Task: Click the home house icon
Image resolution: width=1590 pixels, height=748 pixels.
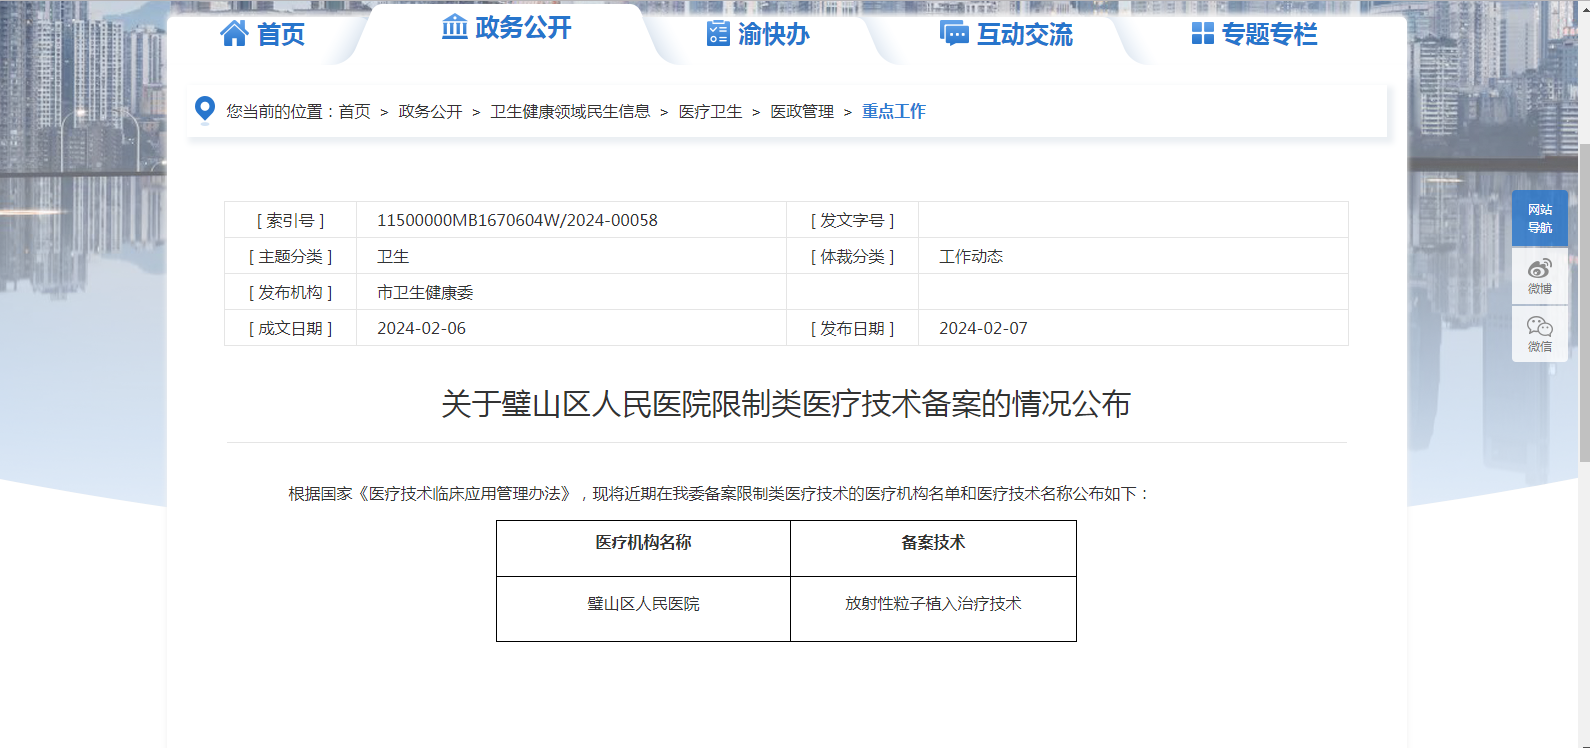Action: click(234, 34)
